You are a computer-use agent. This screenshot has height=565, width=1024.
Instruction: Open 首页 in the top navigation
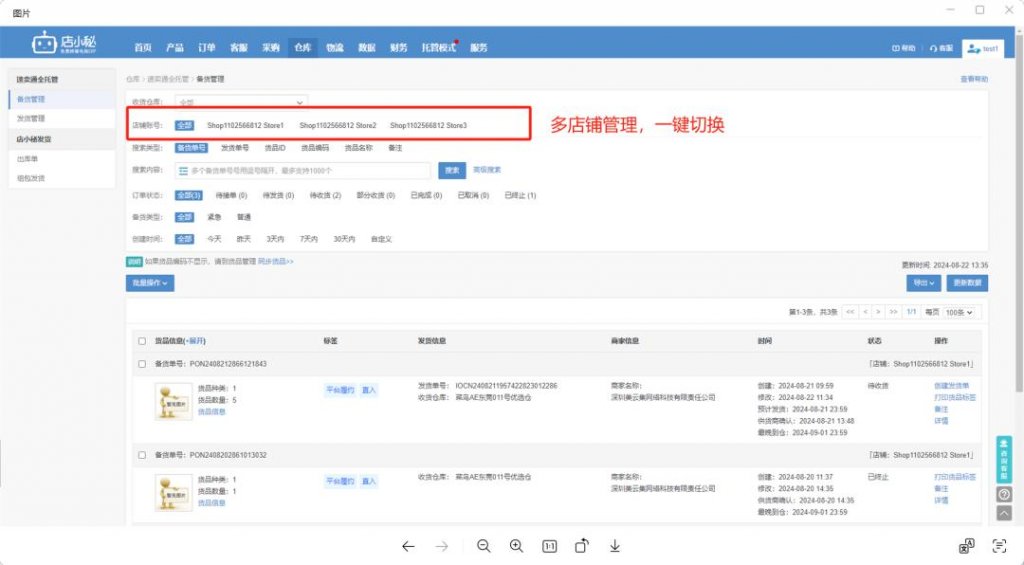point(142,48)
